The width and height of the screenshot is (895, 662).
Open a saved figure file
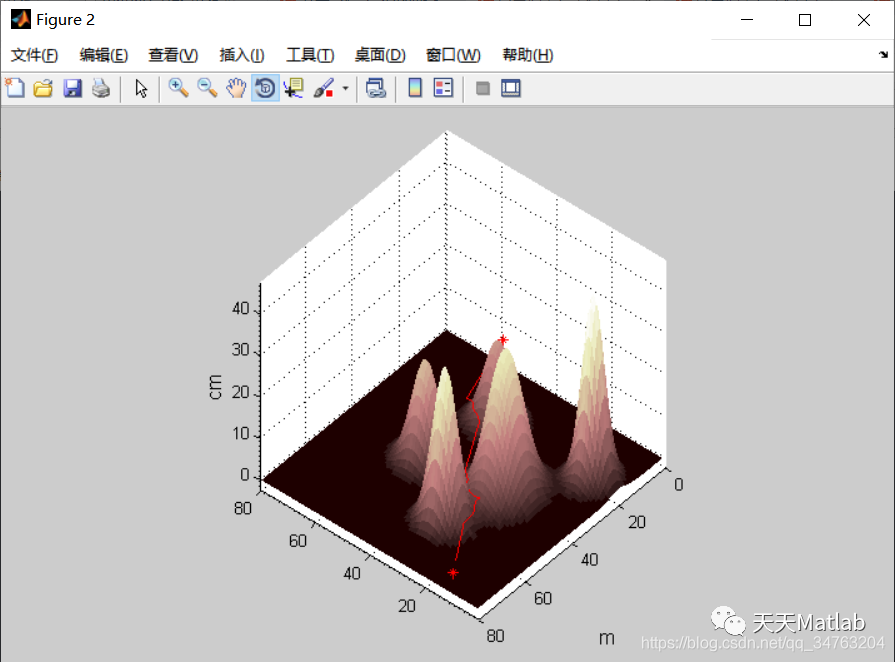43,88
